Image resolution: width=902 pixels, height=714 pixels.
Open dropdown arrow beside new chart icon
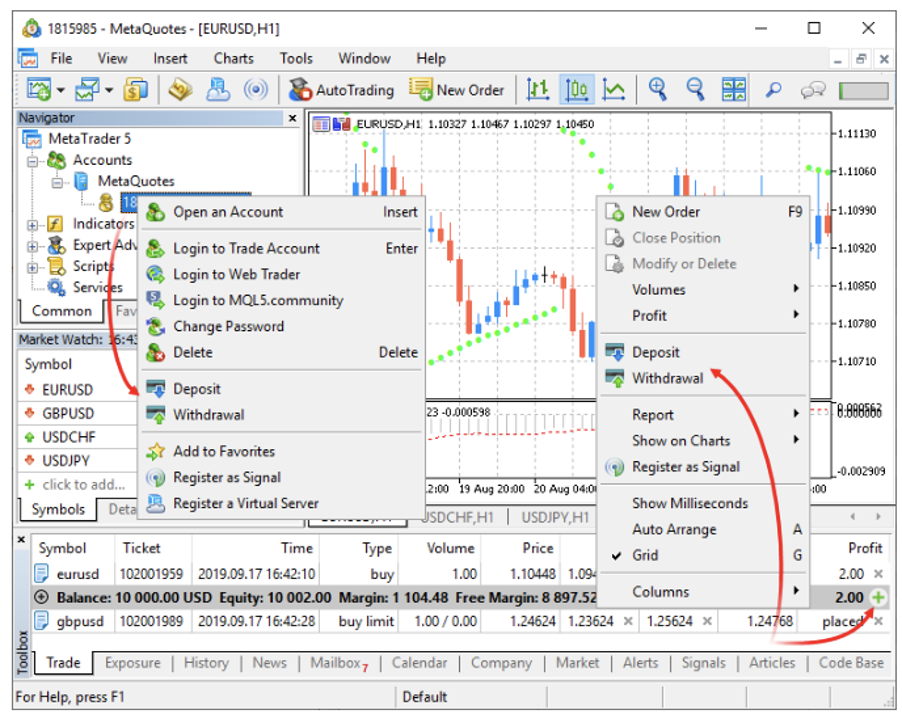[60, 90]
